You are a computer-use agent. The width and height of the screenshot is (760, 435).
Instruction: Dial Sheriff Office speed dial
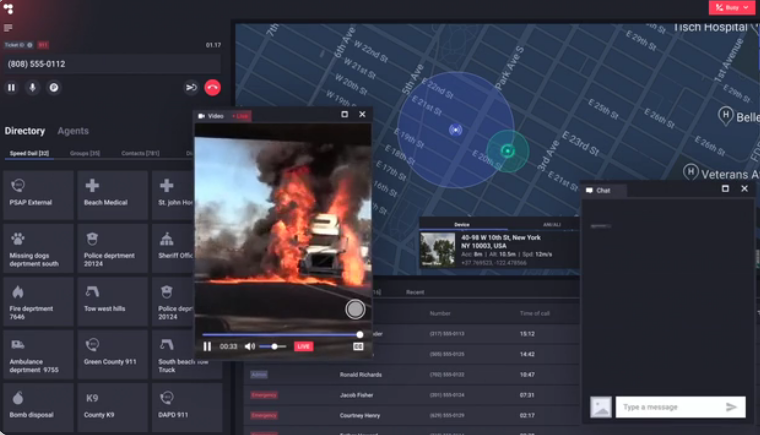click(x=173, y=248)
